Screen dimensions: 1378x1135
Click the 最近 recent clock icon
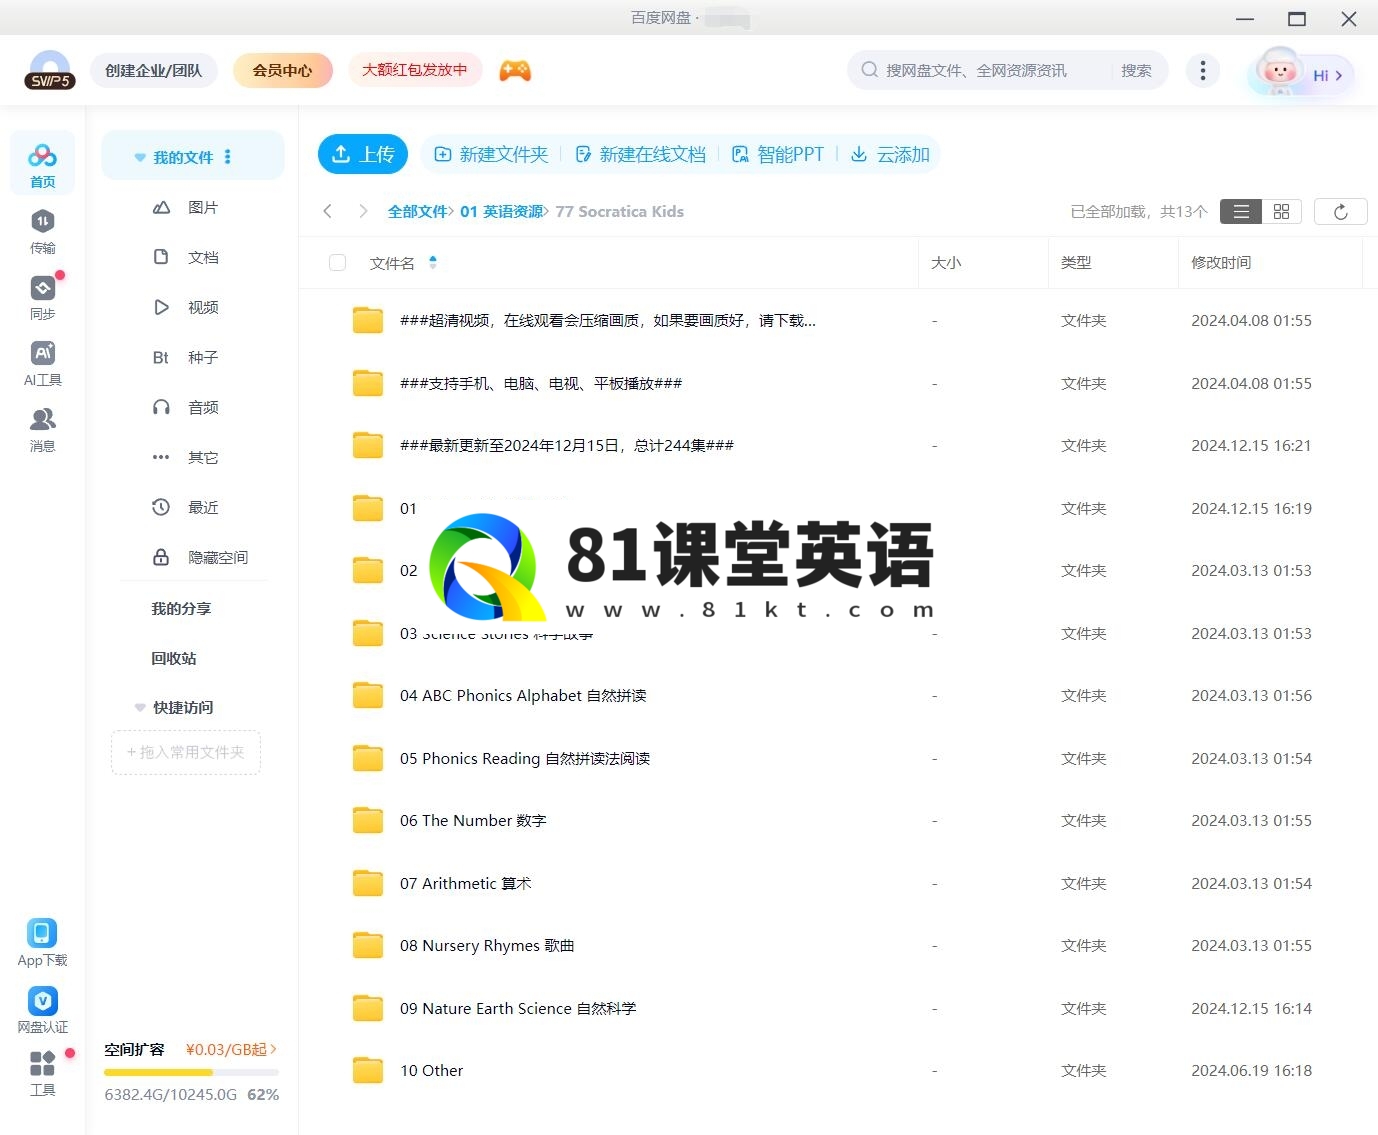click(x=161, y=507)
